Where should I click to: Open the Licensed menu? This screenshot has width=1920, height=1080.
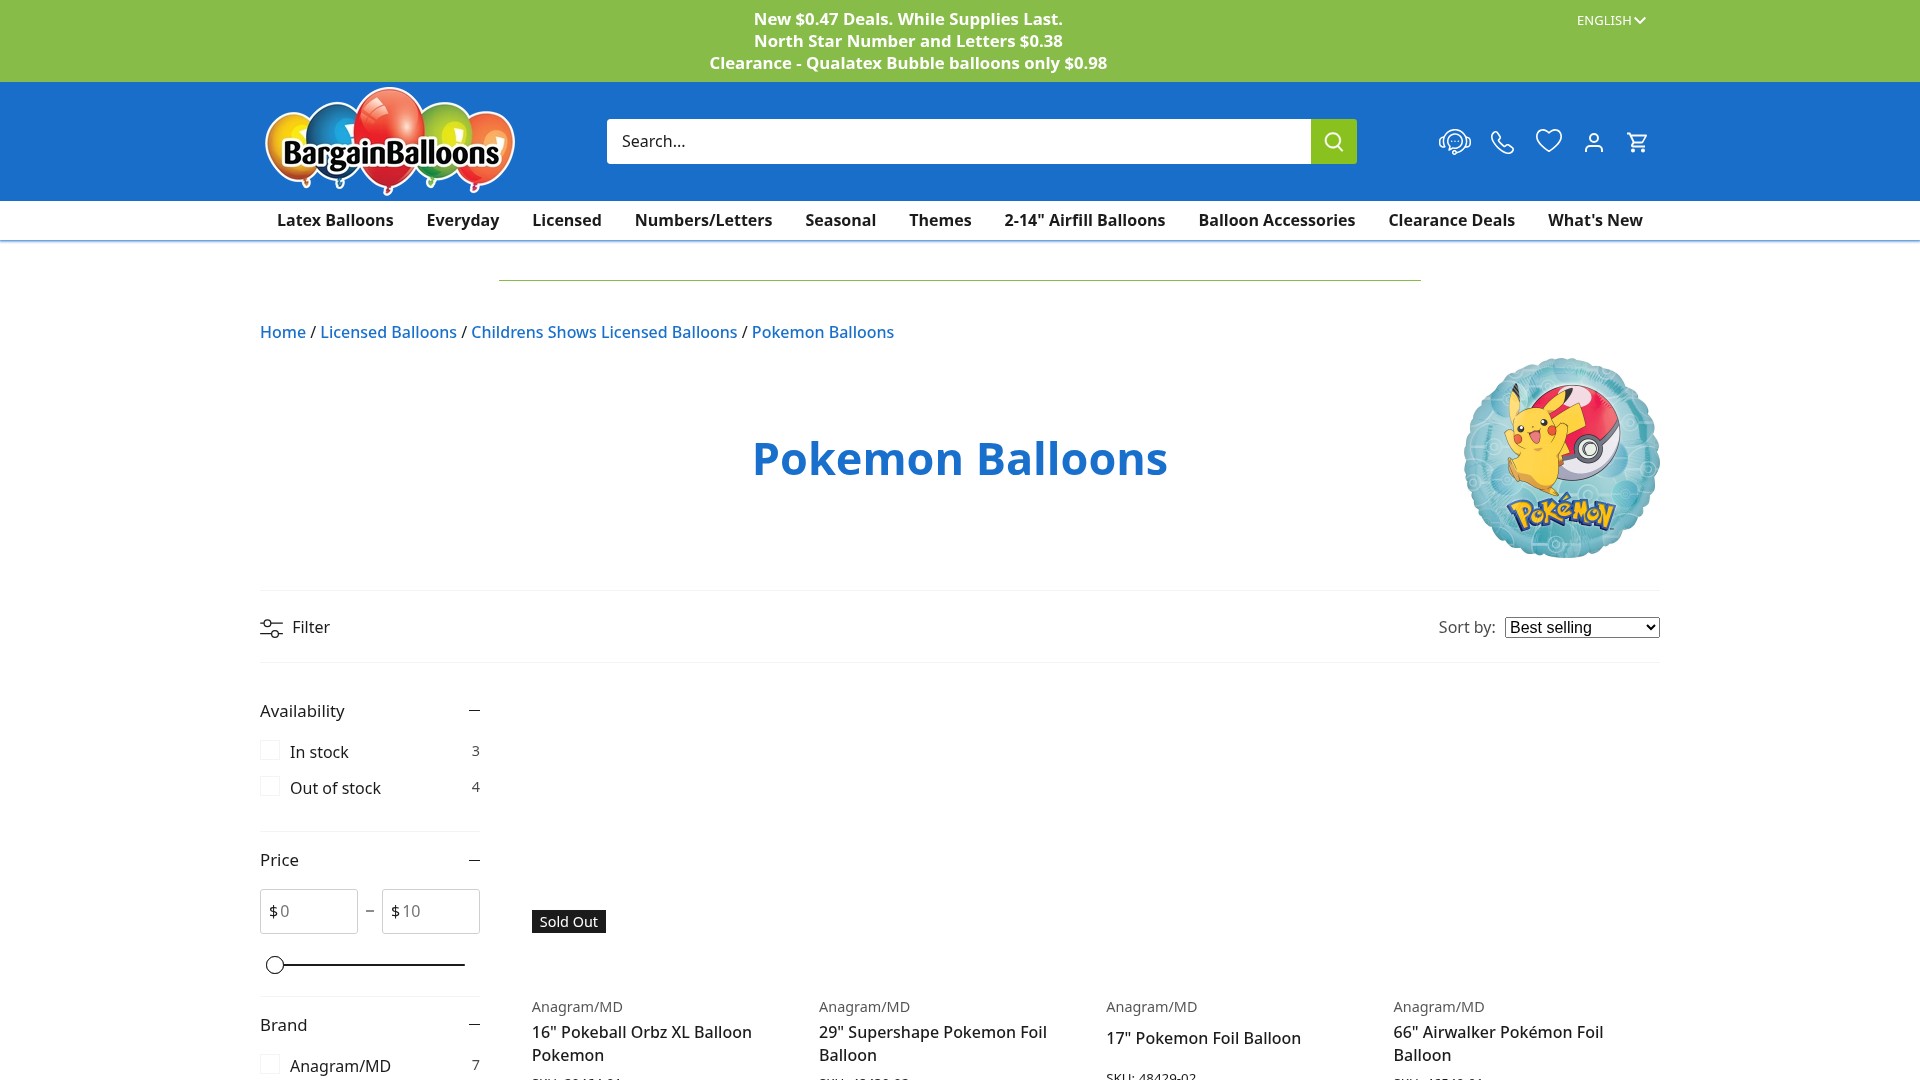(x=567, y=220)
